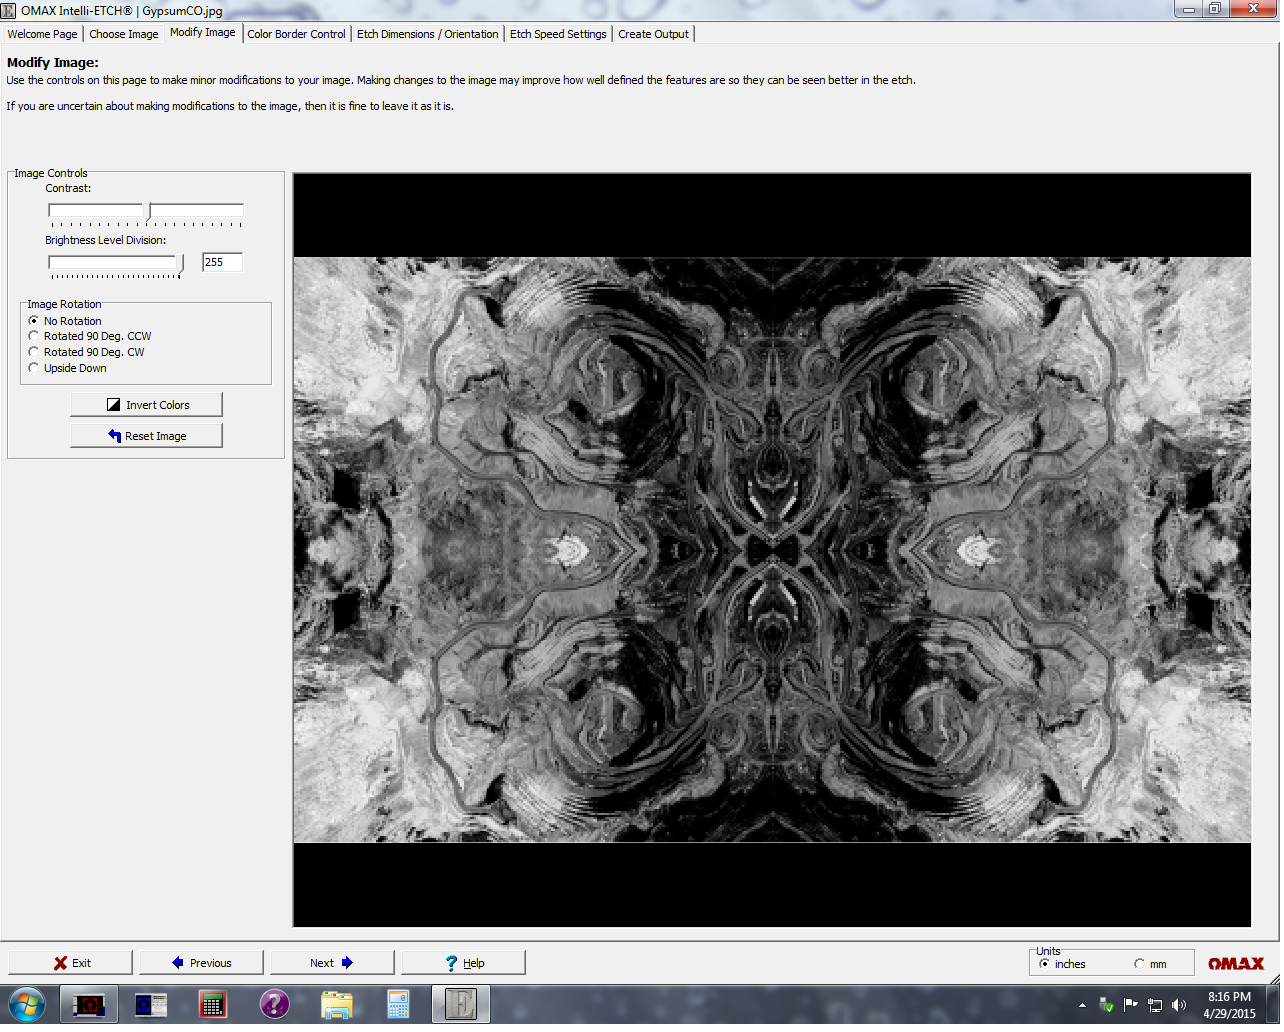Switch to the Color Border Control tab
This screenshot has width=1284, height=1032.
(296, 34)
